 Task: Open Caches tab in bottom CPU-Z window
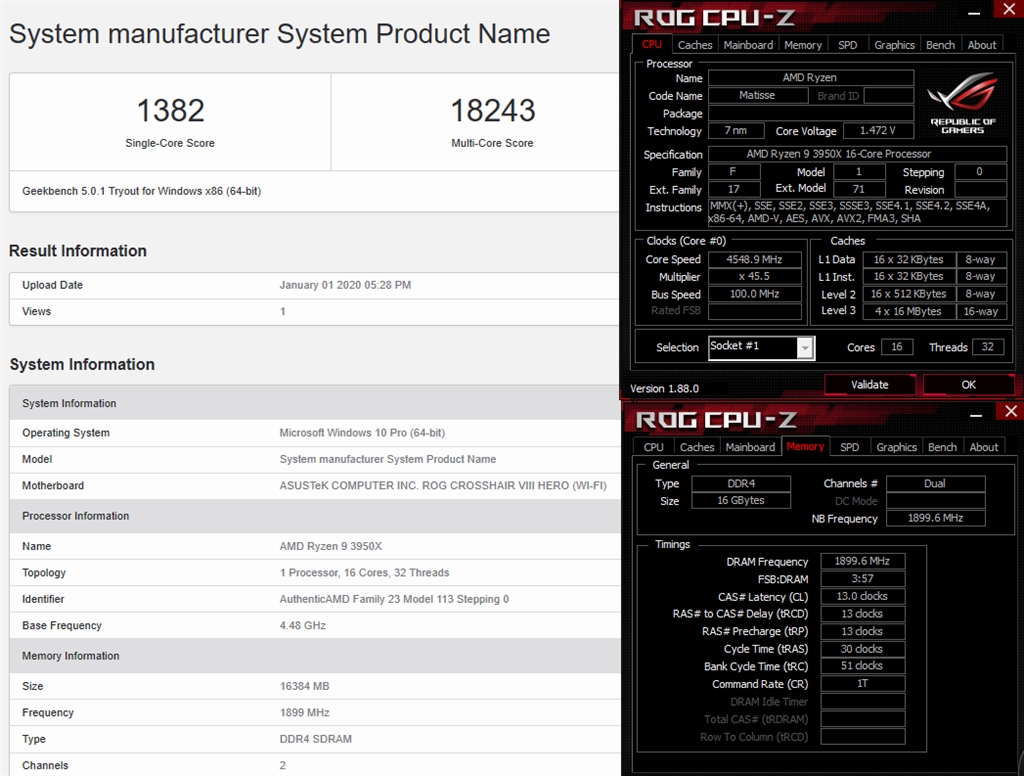click(697, 447)
